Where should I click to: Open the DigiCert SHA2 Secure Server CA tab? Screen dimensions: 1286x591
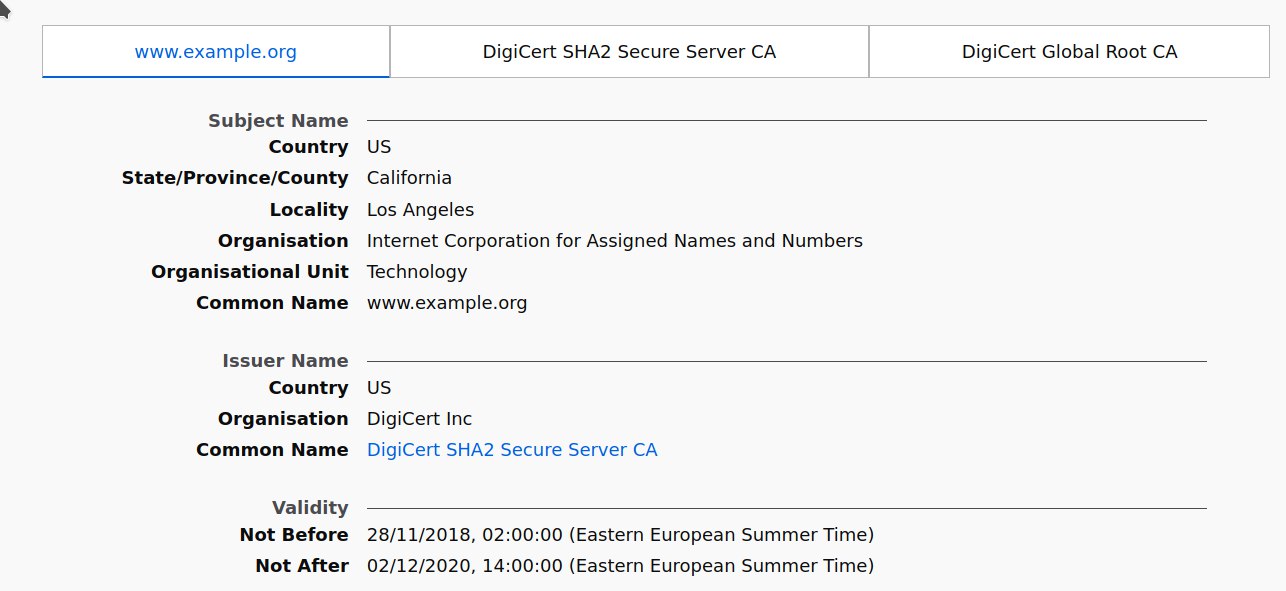[629, 51]
